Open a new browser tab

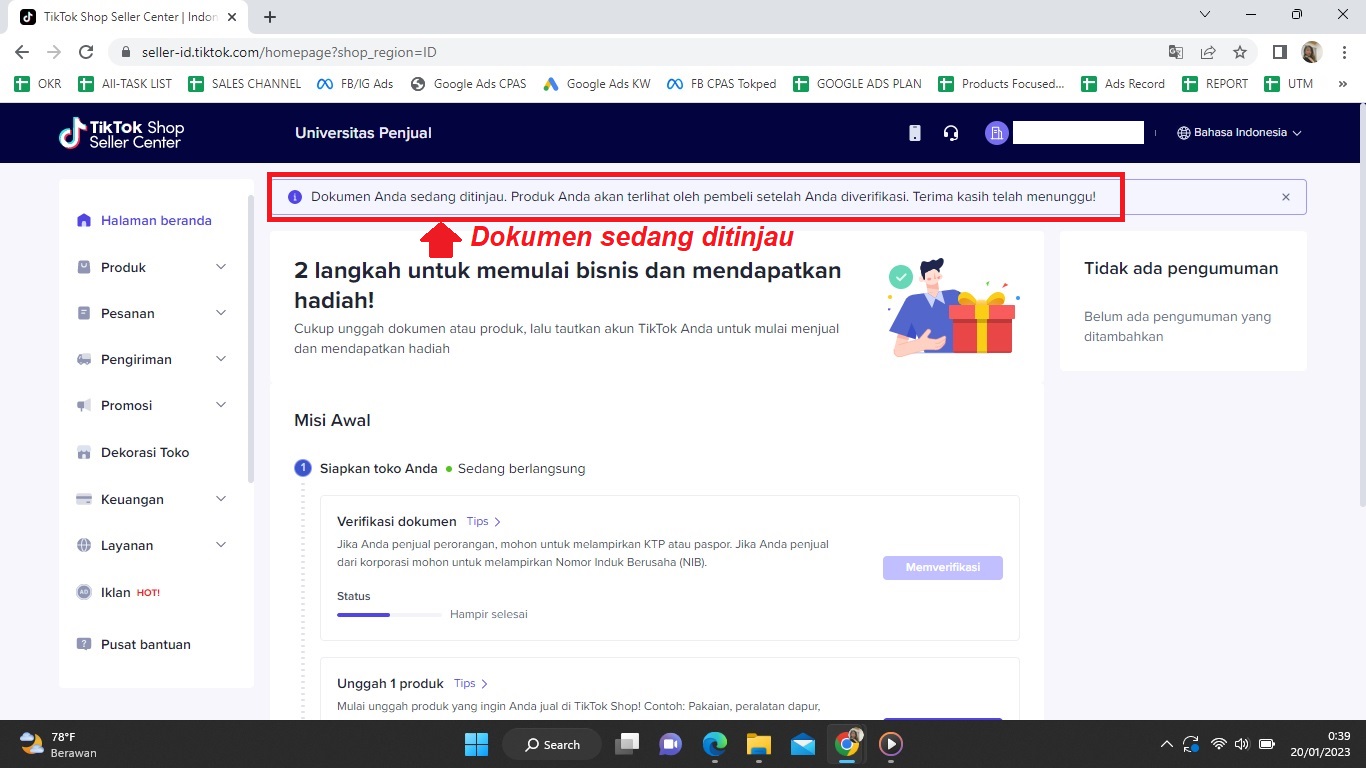point(270,17)
